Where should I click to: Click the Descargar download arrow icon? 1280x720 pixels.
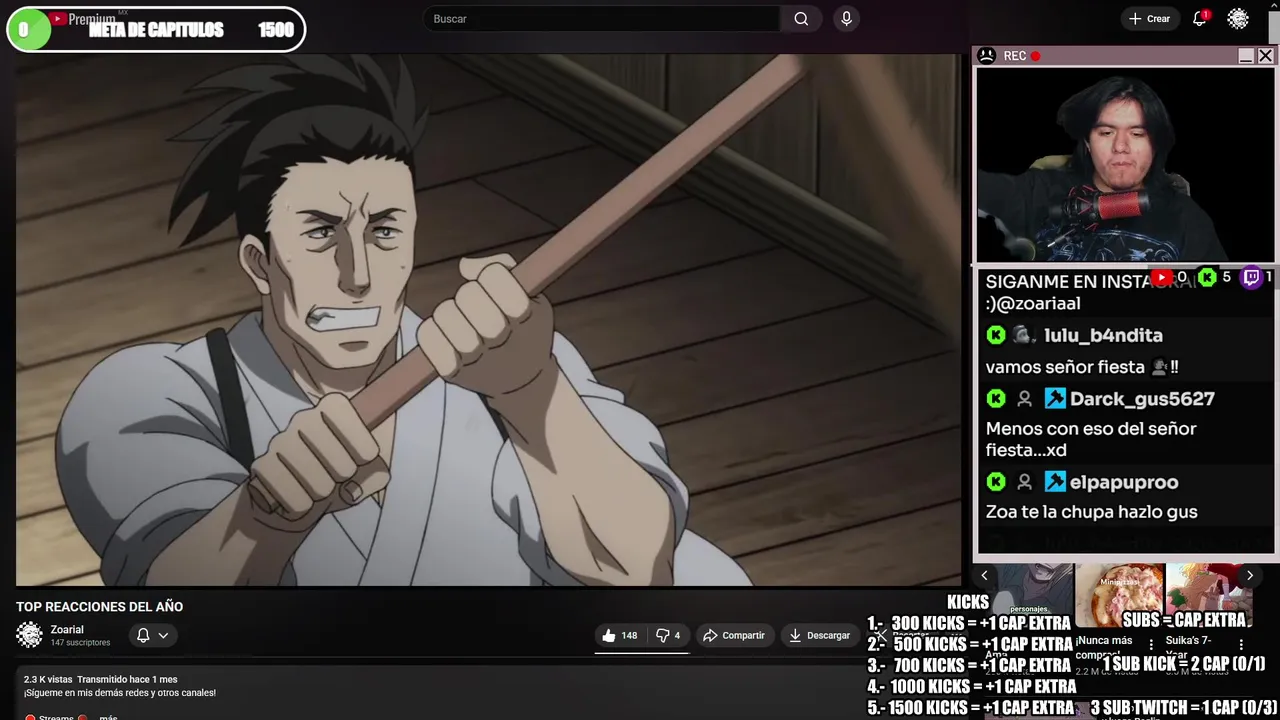[795, 635]
